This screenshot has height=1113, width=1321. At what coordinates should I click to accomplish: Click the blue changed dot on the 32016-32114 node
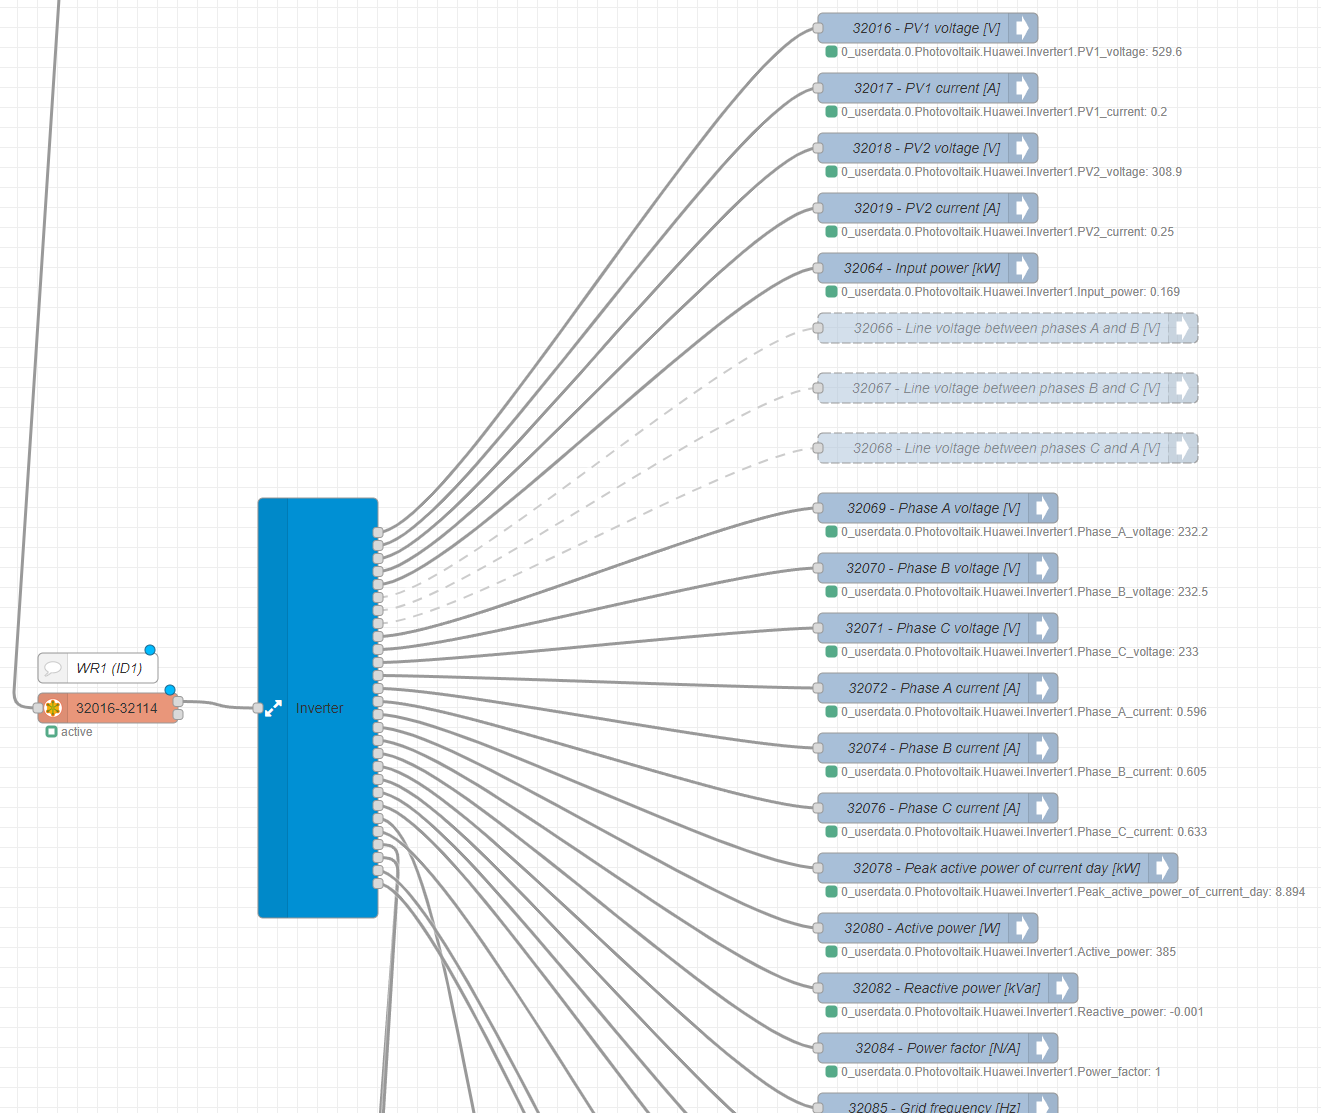(x=170, y=690)
